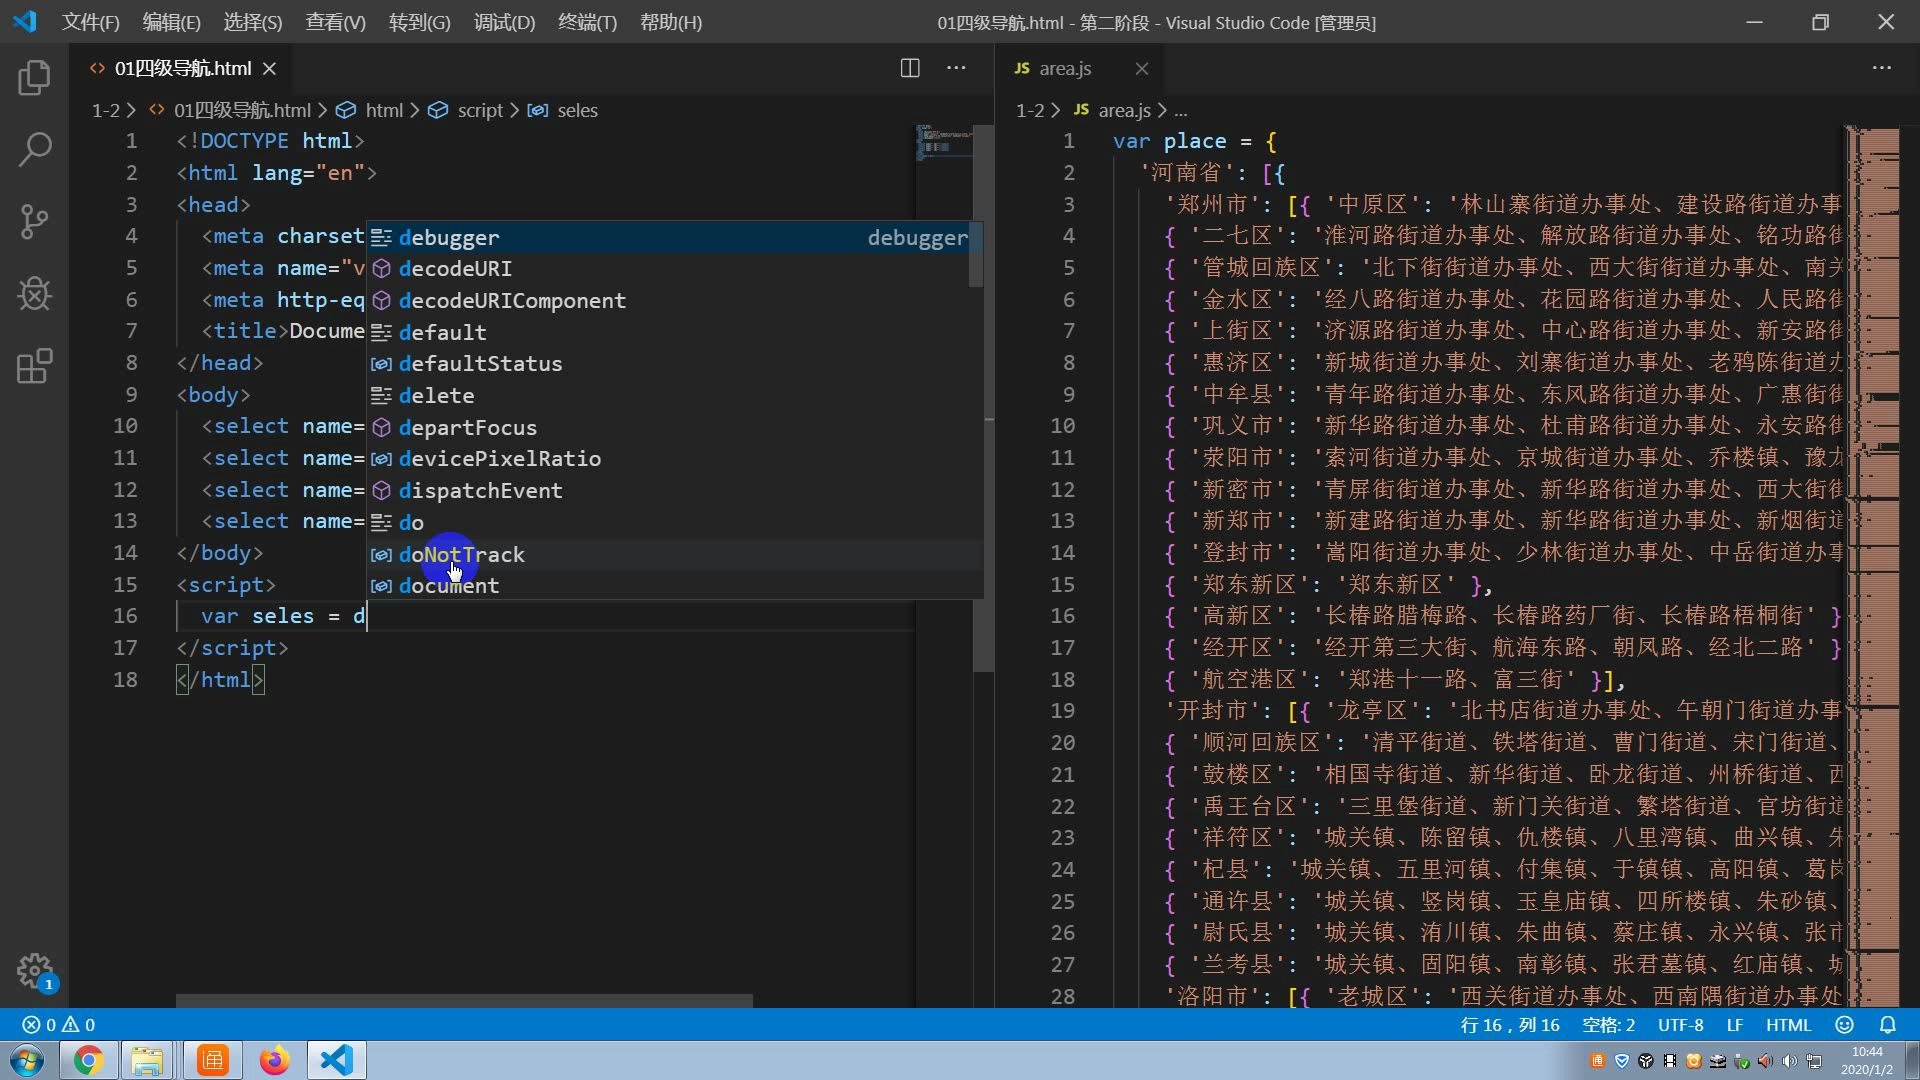Open the Source Control view
This screenshot has width=1920, height=1080.
tap(34, 222)
